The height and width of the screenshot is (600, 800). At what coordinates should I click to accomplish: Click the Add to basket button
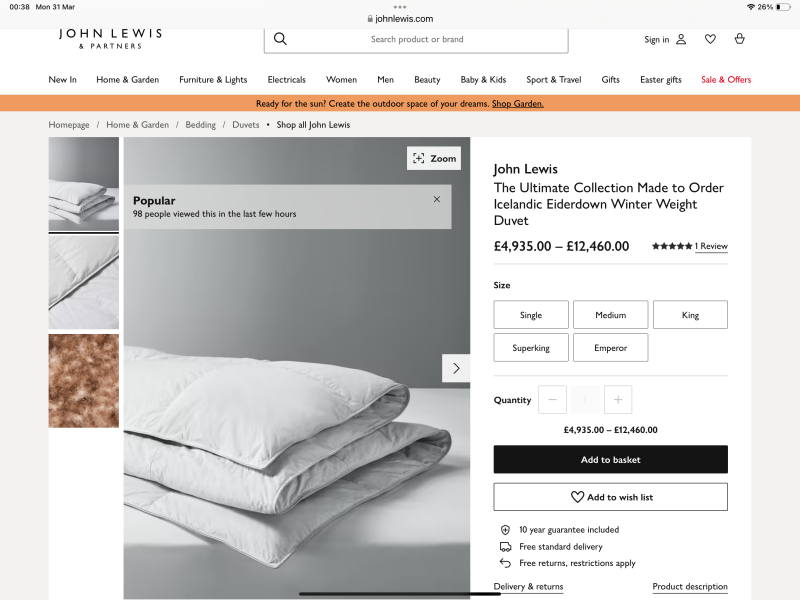[x=610, y=459]
